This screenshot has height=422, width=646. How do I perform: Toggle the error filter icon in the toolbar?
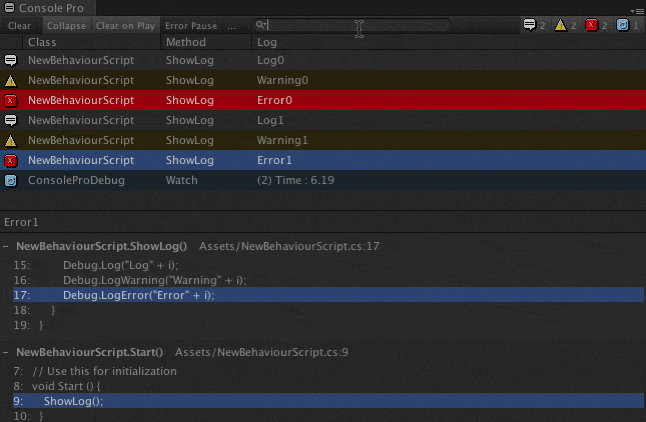592,26
